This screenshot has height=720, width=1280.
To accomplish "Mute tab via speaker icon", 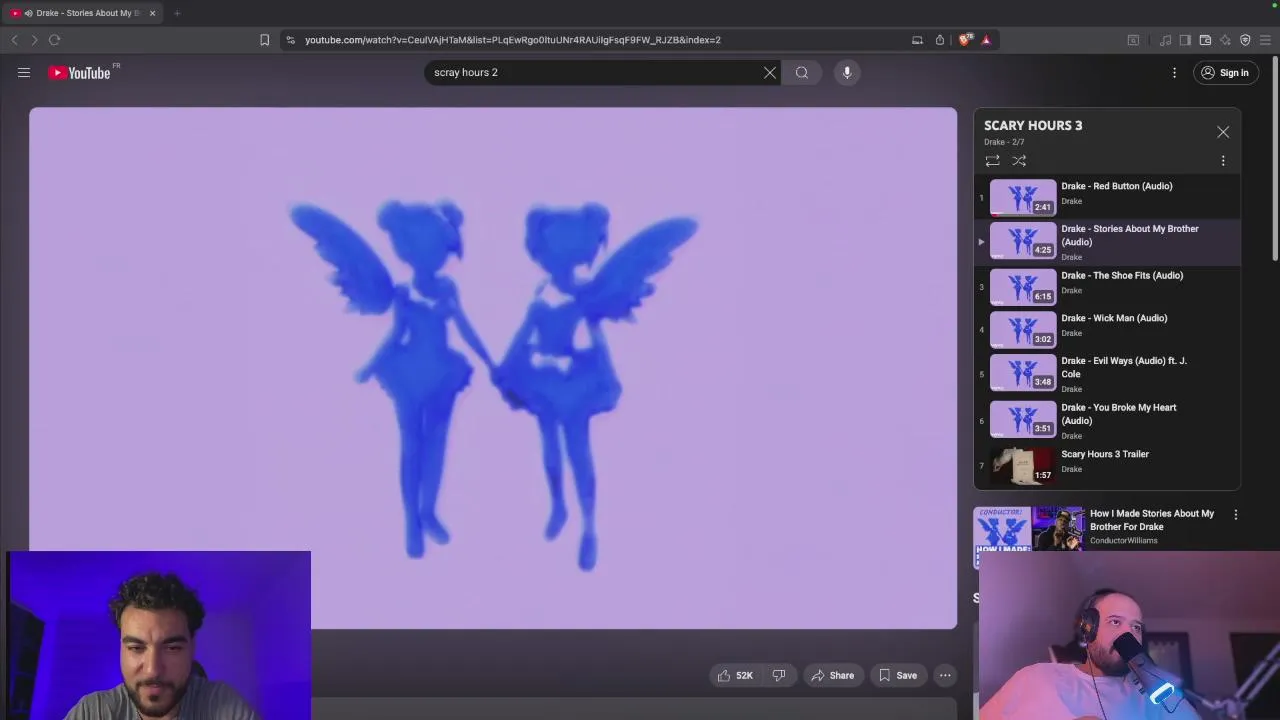I will tap(28, 13).
